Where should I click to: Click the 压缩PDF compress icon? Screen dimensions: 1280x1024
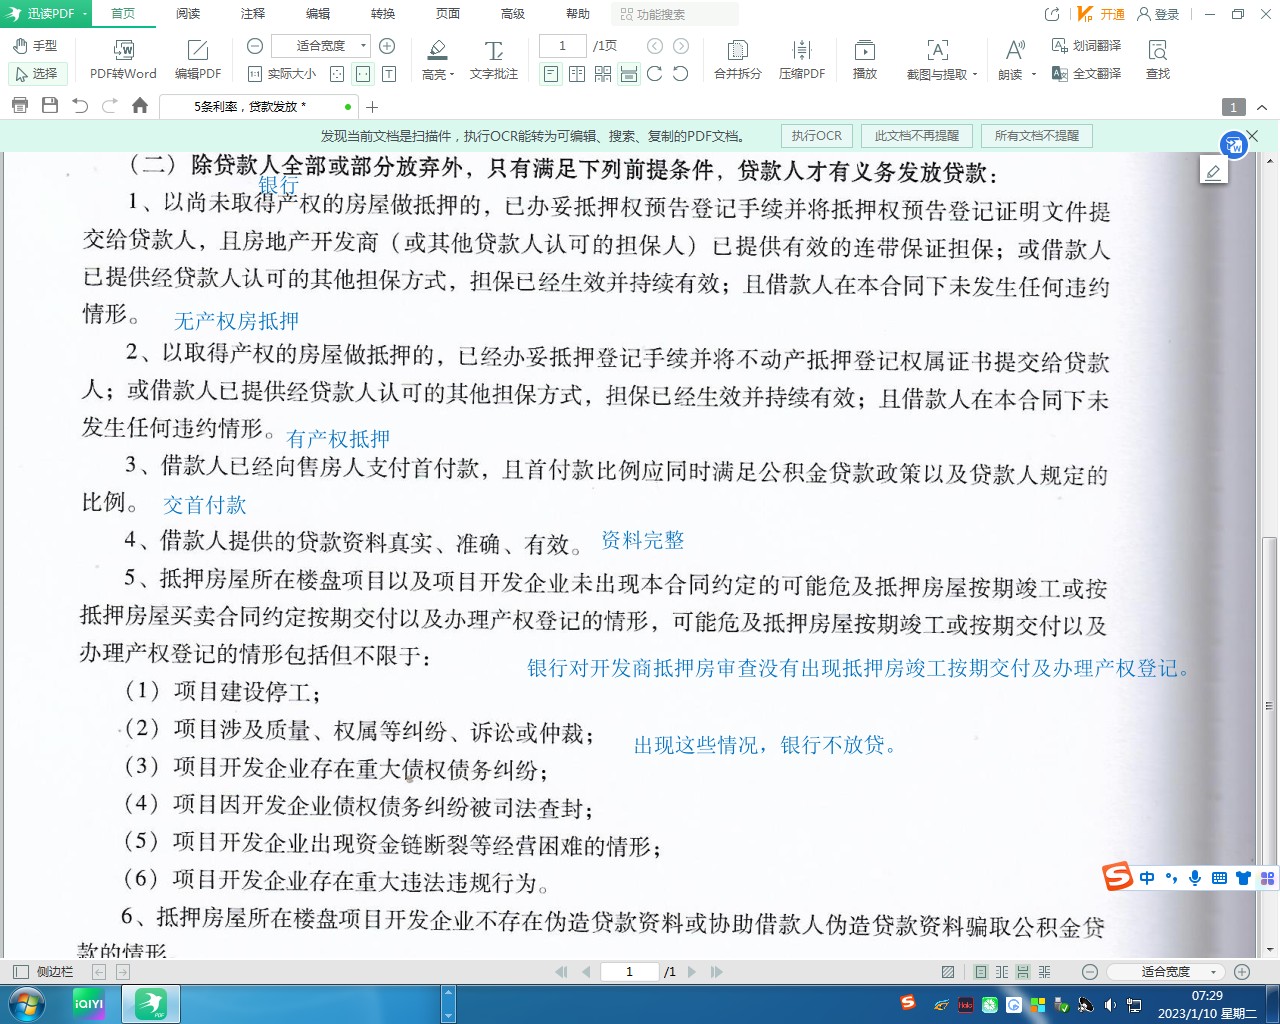[x=801, y=50]
